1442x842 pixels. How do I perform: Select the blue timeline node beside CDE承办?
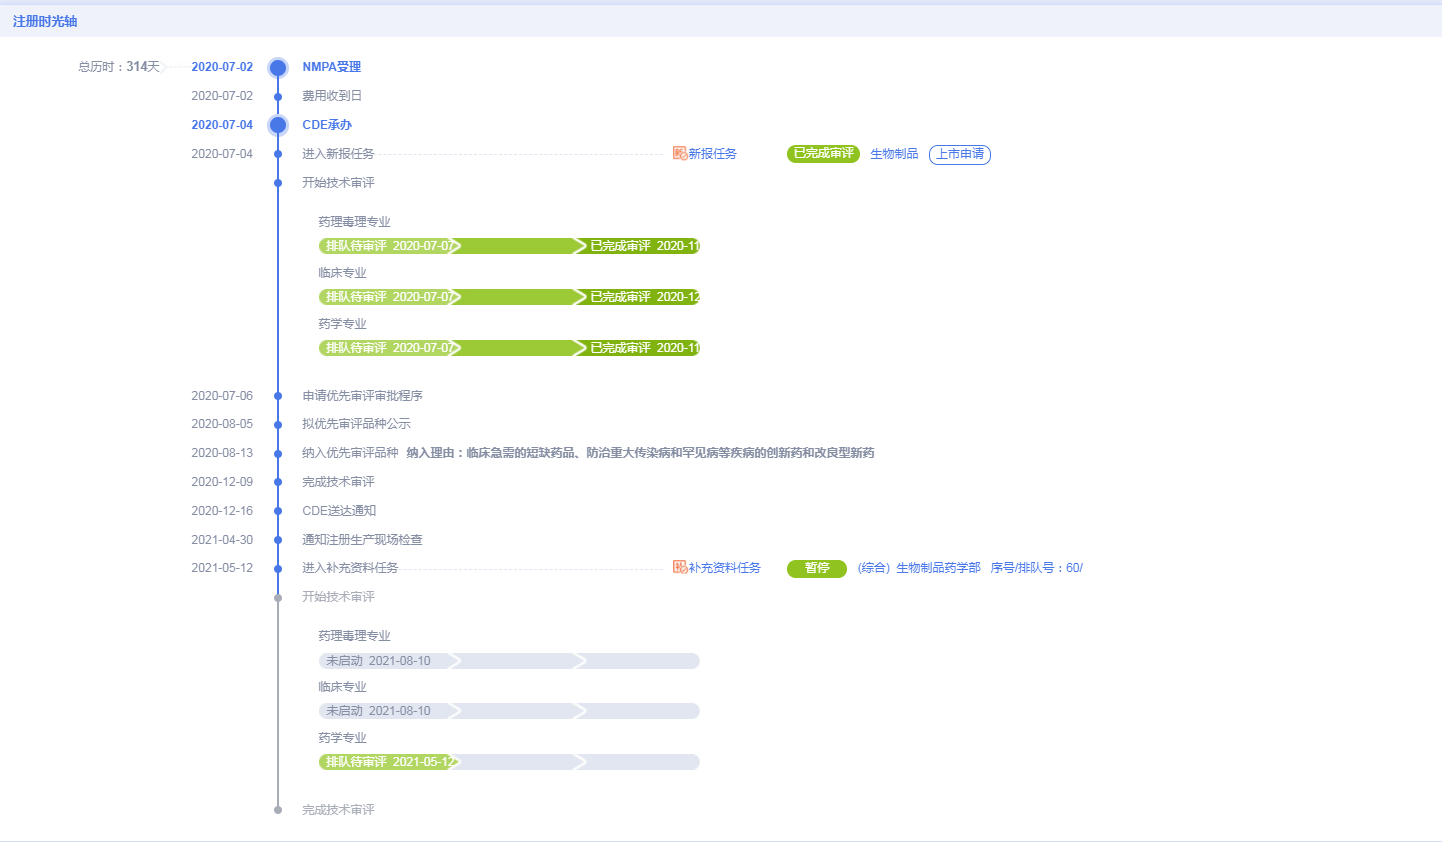click(x=277, y=124)
